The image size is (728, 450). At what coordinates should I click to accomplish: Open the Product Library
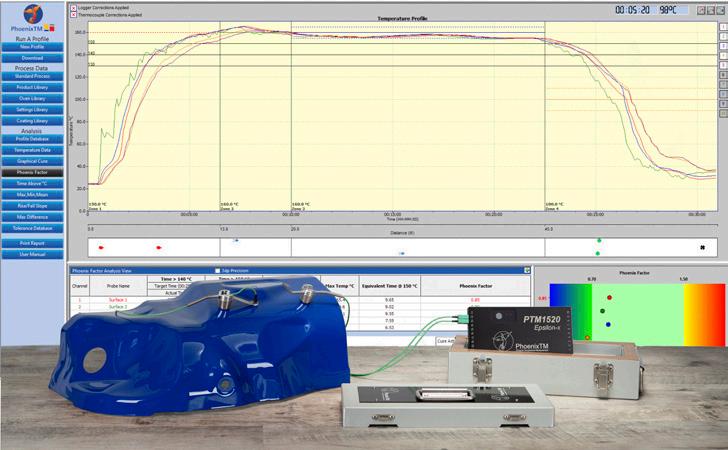point(32,87)
